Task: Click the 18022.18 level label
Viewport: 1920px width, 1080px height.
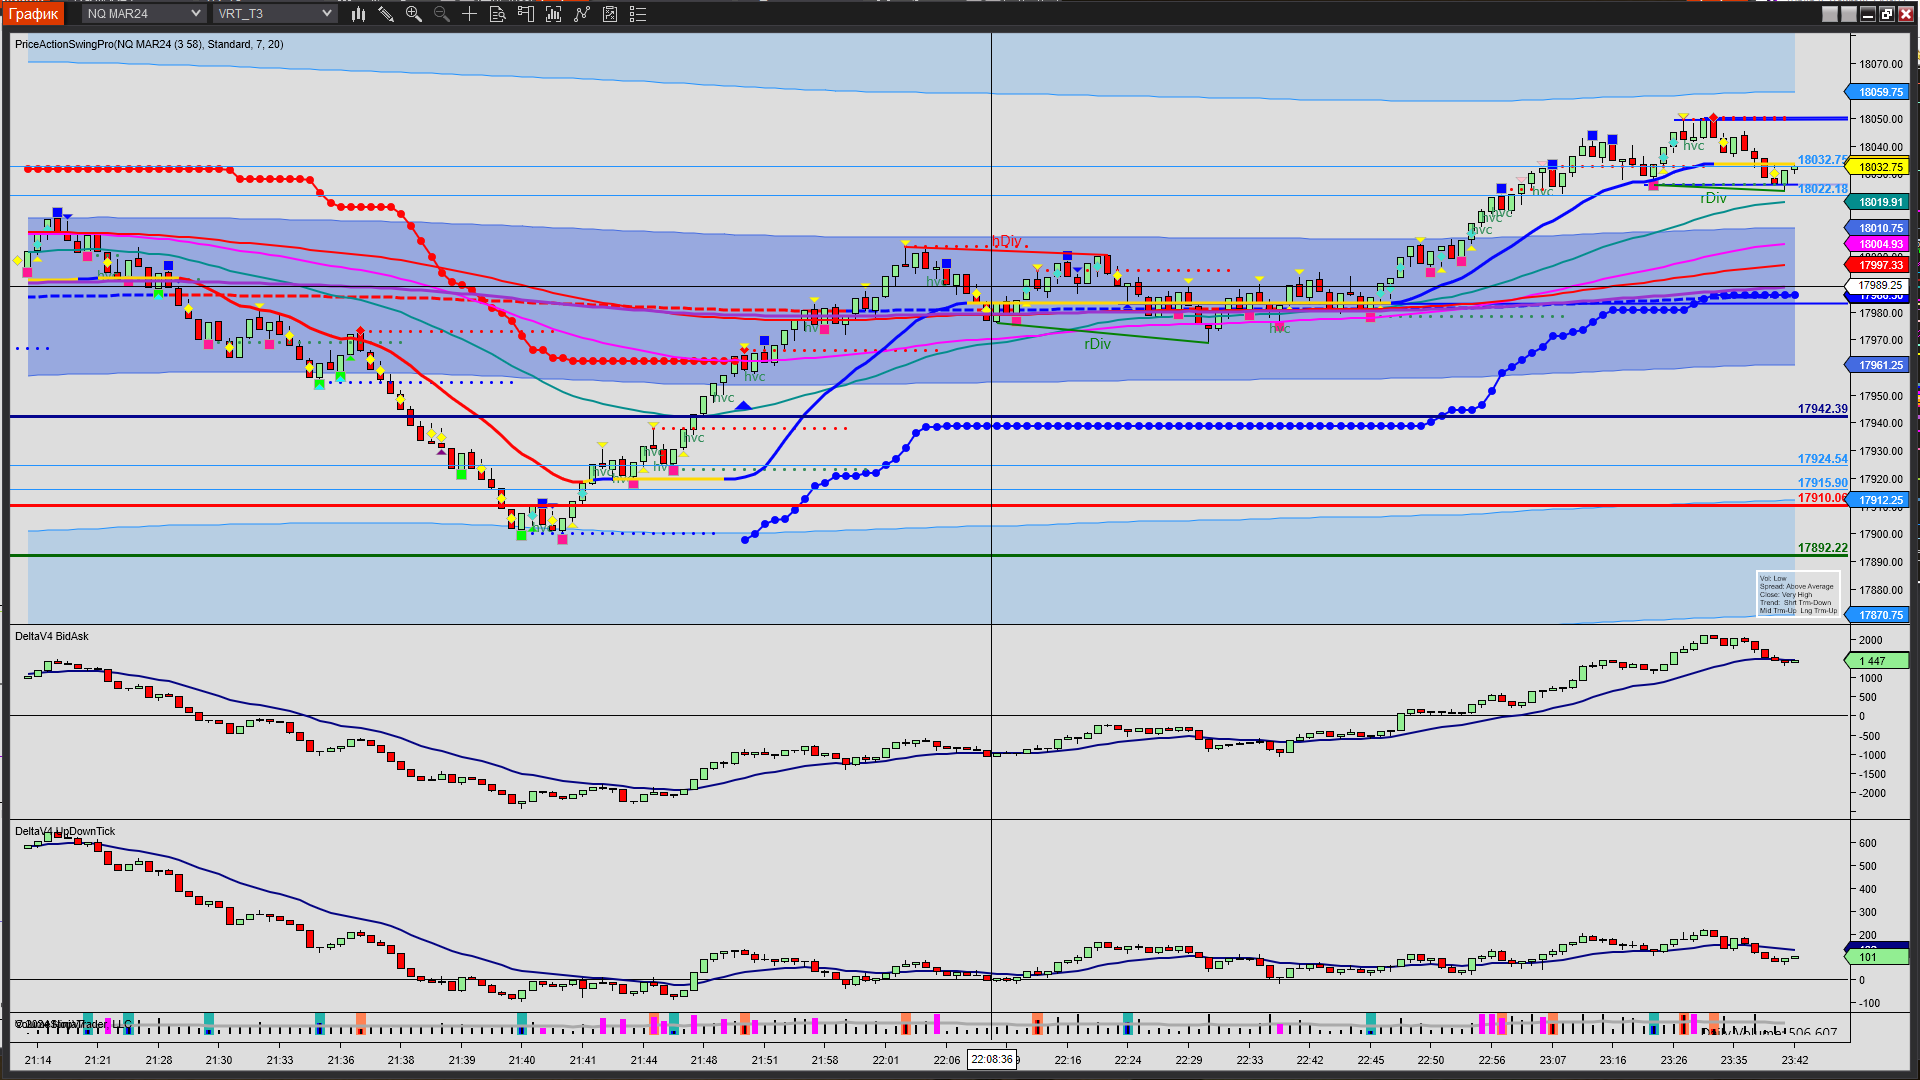Action: point(1822,189)
